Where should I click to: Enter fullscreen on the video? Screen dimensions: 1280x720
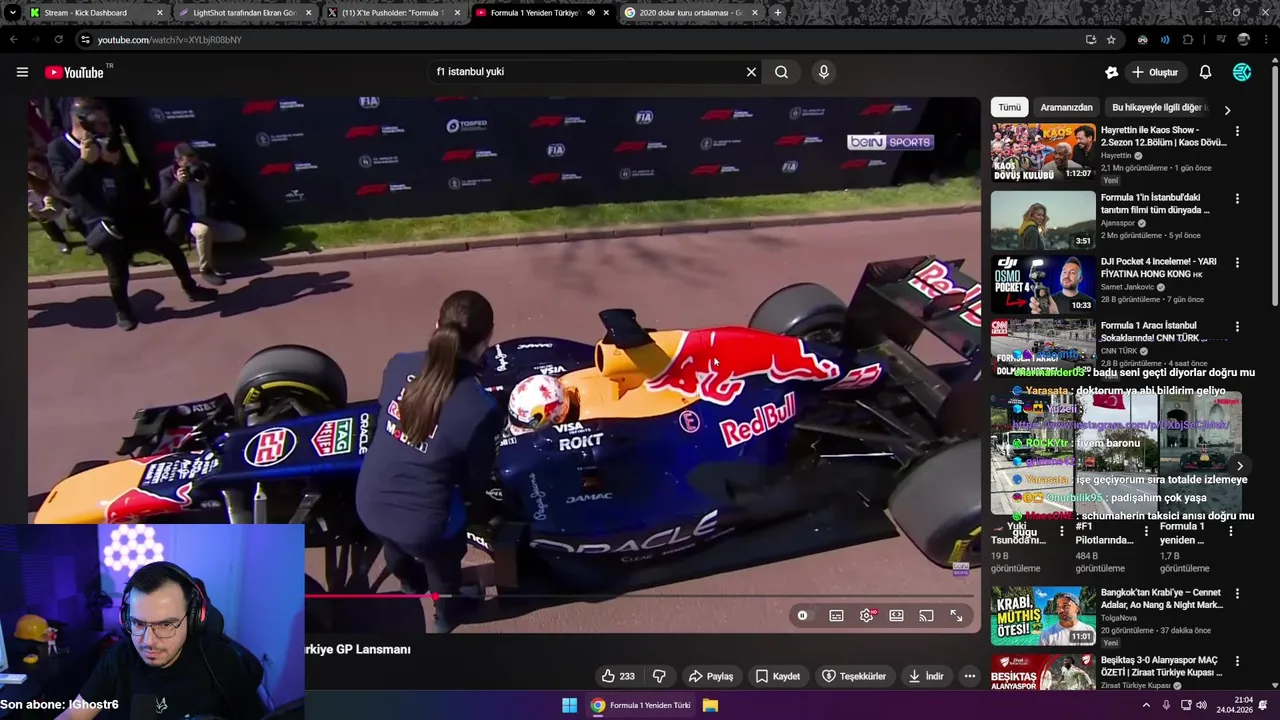click(x=956, y=616)
